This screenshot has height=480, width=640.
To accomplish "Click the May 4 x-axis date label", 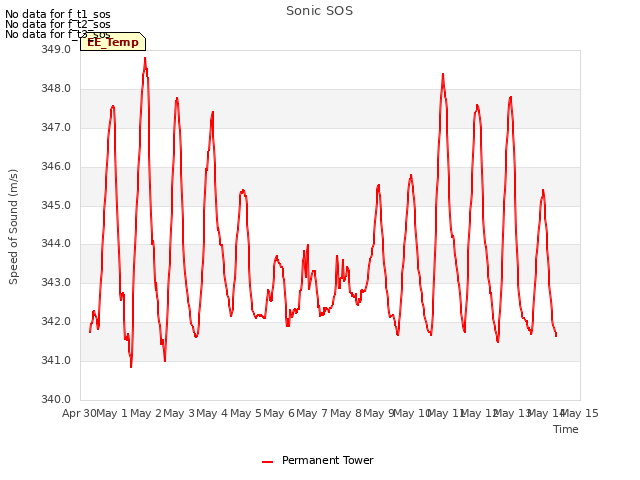I will click(212, 413).
